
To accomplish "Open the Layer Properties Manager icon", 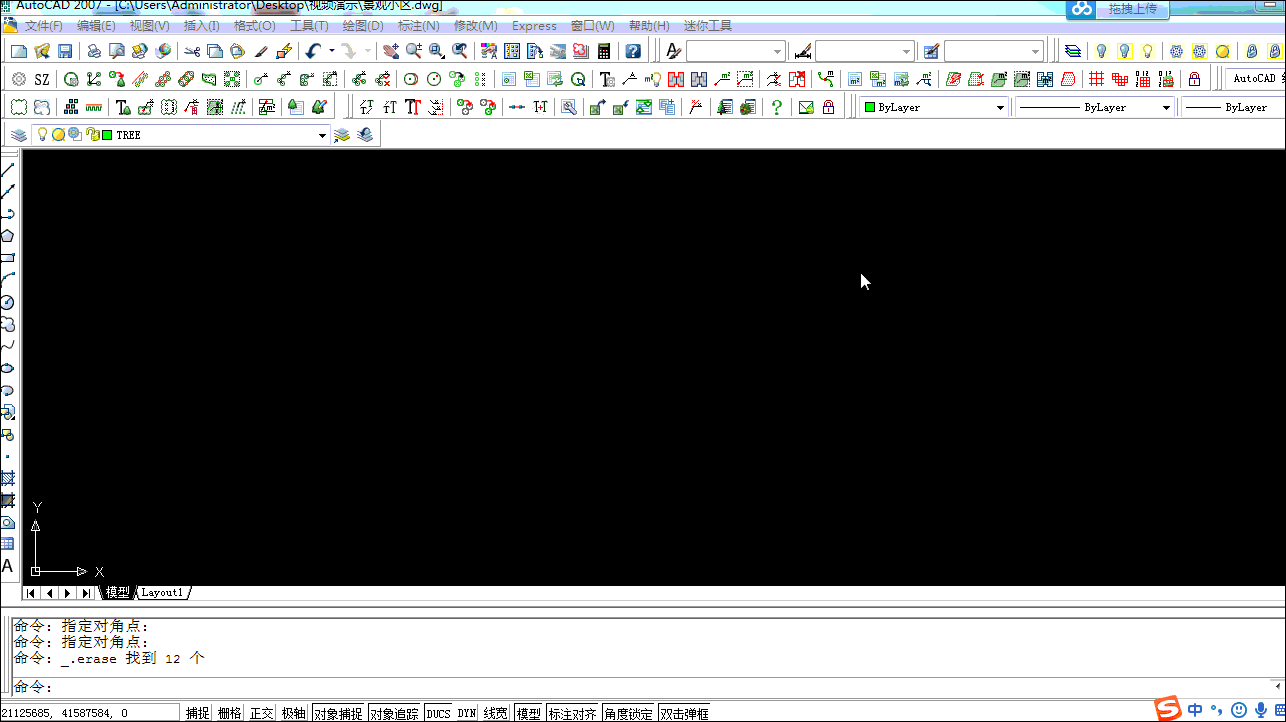I will click(1073, 51).
